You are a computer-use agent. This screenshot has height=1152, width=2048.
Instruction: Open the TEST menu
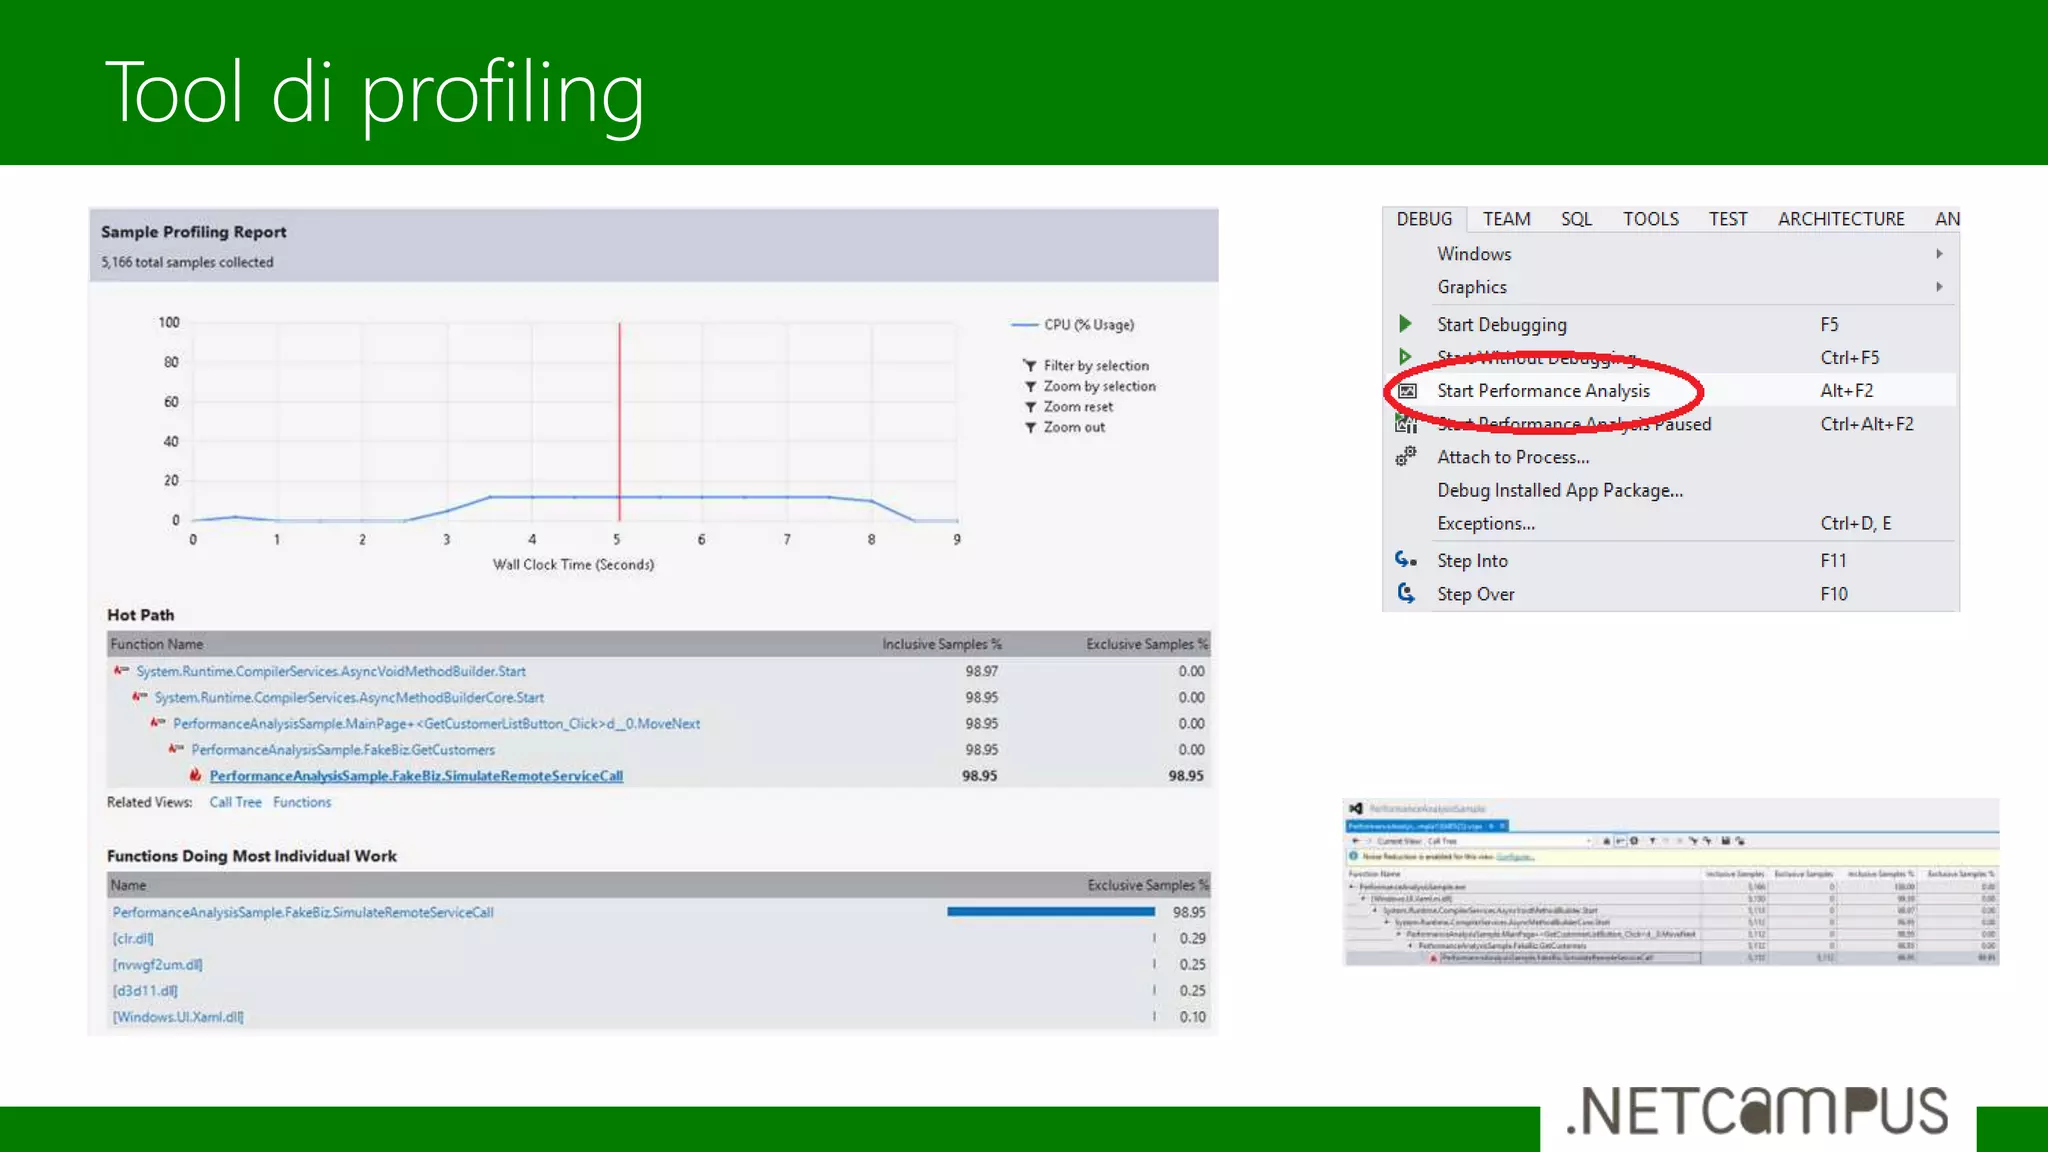1728,219
